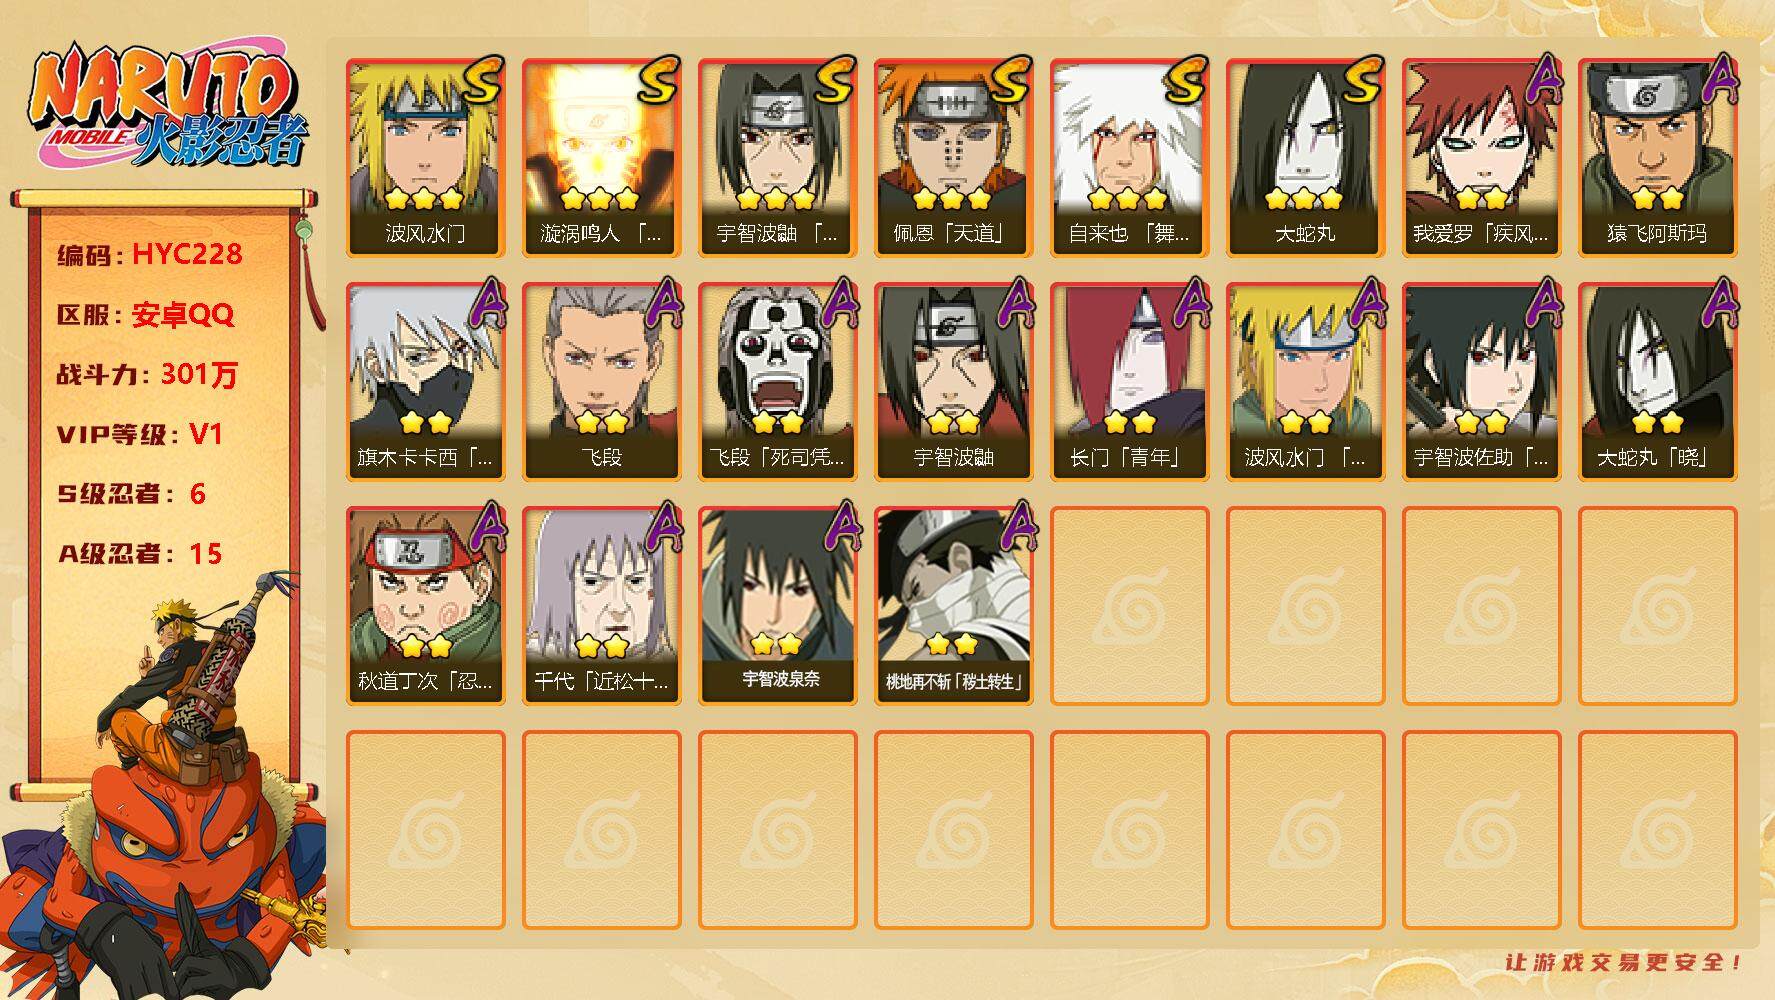
Task: Select the 大蛇丸「晓」 ninja card
Action: (x=1657, y=382)
